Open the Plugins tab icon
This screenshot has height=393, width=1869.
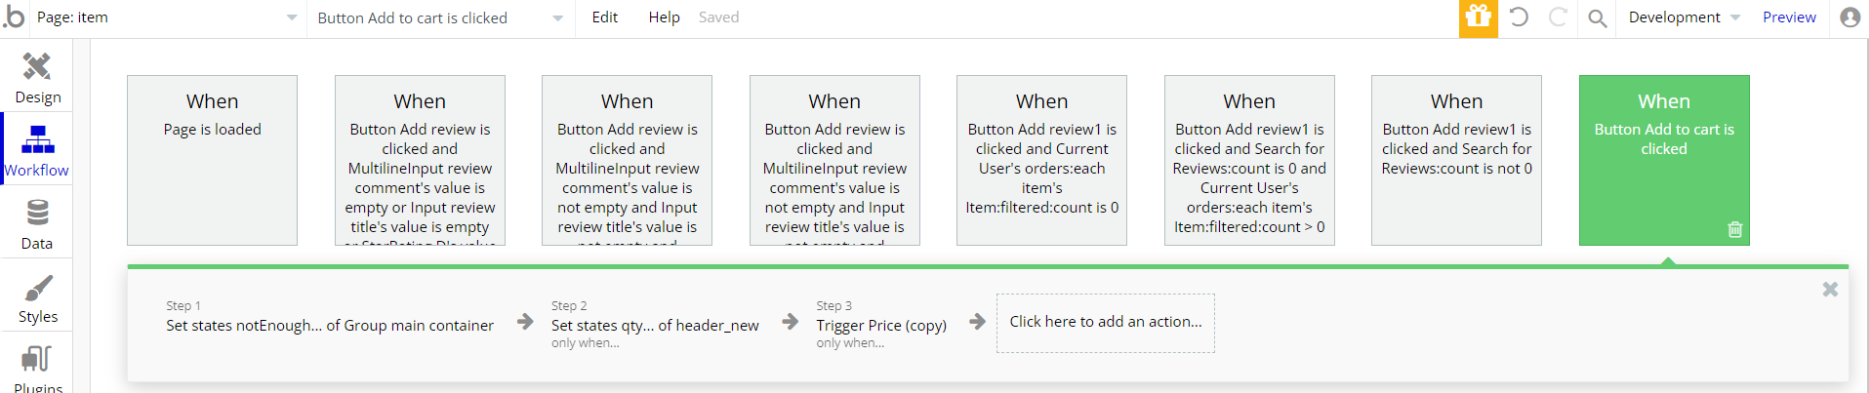tap(37, 358)
